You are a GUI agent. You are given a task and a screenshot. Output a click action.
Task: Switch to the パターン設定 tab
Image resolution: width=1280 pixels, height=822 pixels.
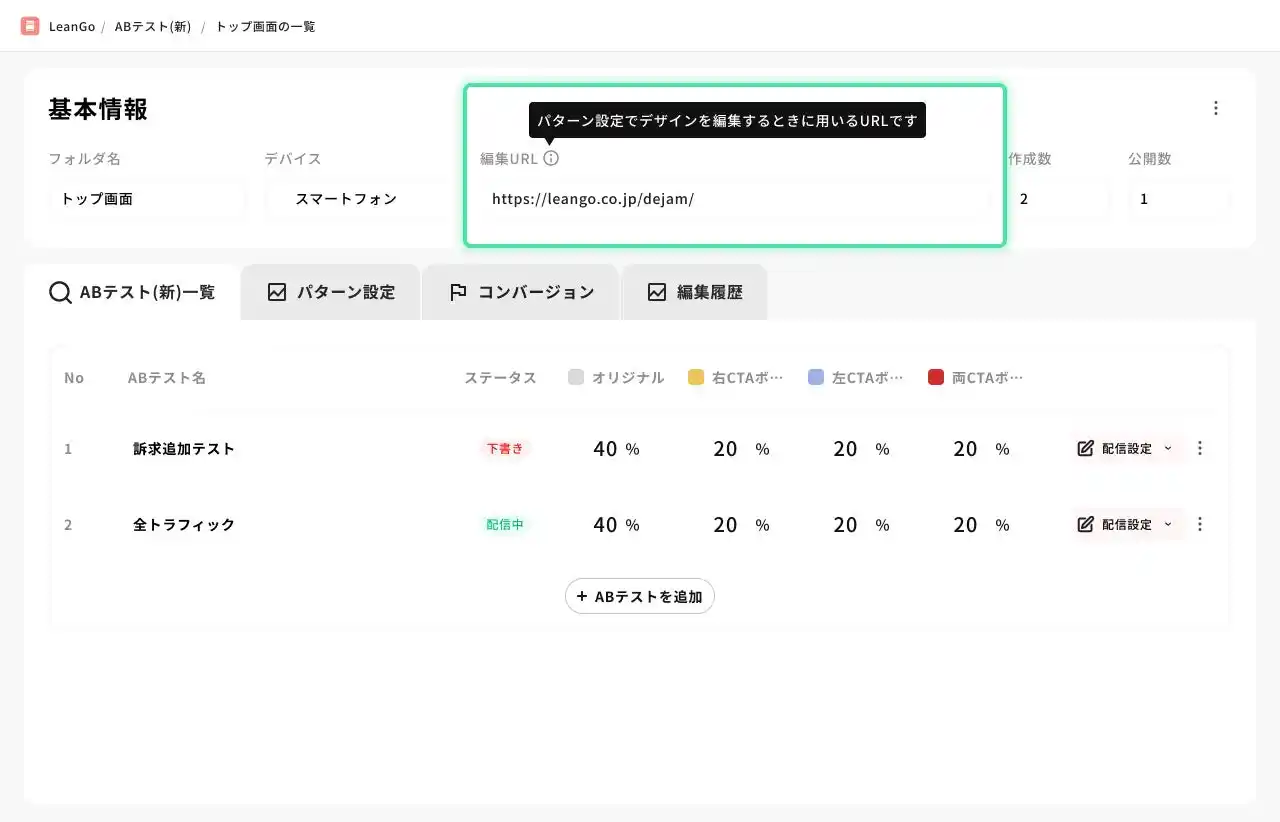(331, 292)
